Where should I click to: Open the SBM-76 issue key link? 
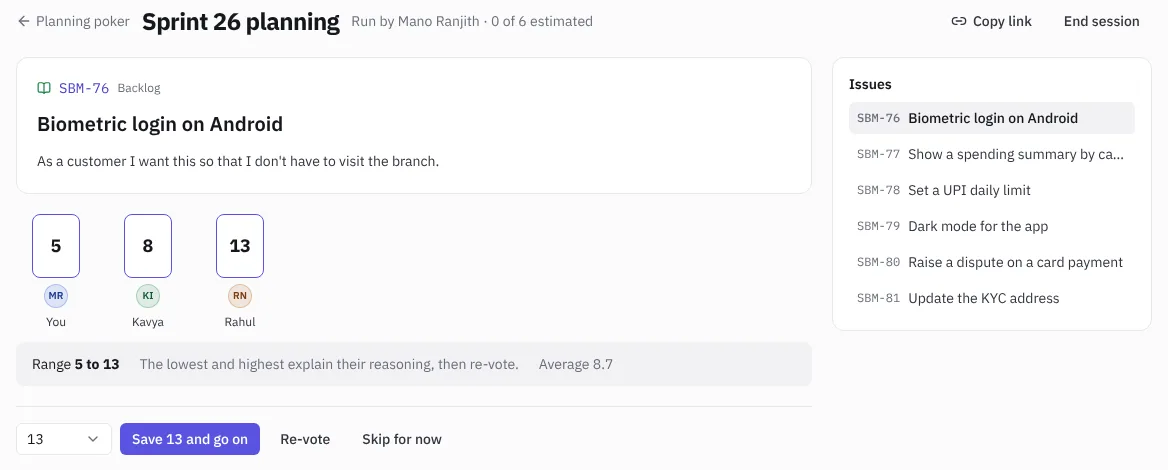click(84, 88)
